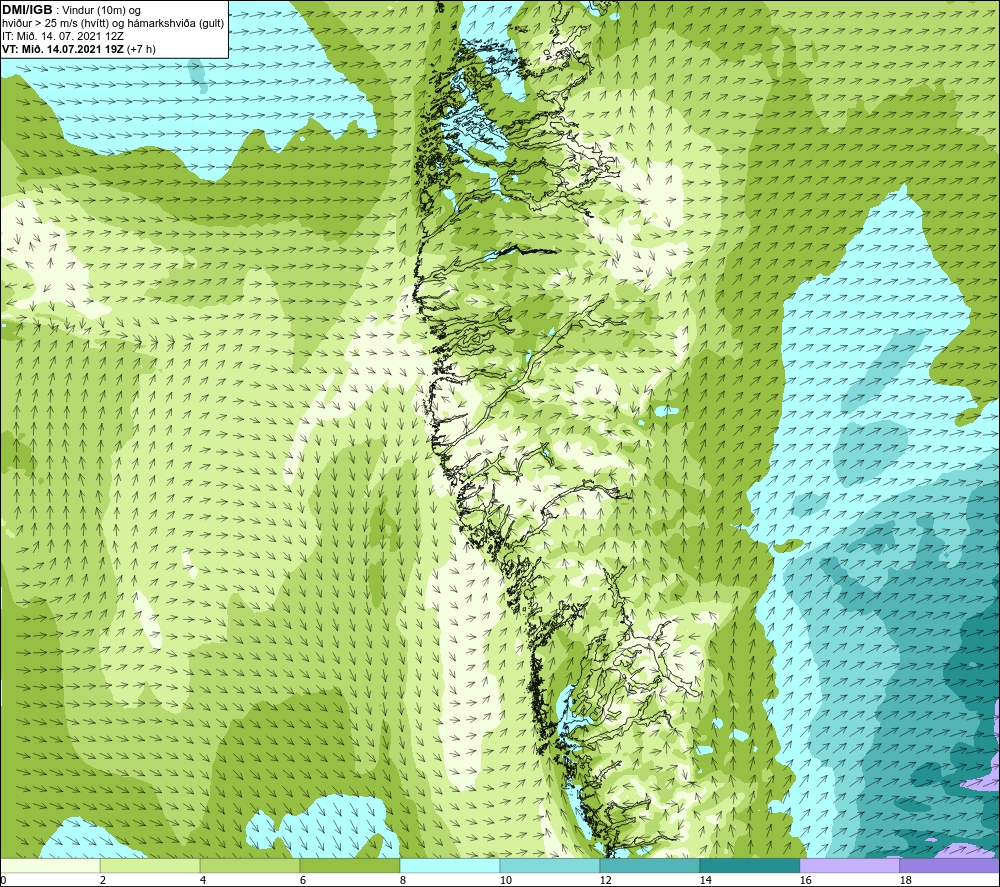Click the 6–8 m/s dark green legend swatch
Image resolution: width=1000 pixels, height=887 pixels.
[x=349, y=865]
